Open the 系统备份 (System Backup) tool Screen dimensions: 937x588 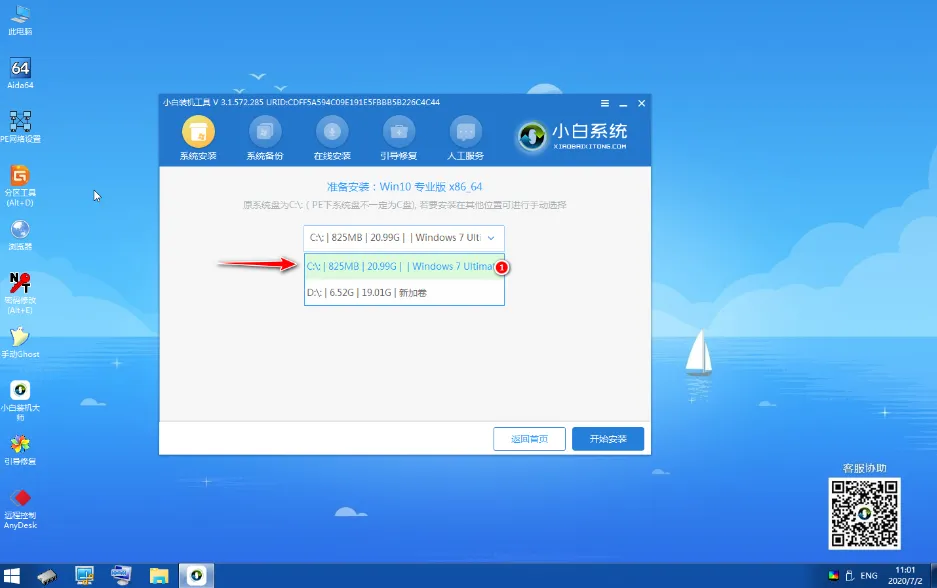265,135
